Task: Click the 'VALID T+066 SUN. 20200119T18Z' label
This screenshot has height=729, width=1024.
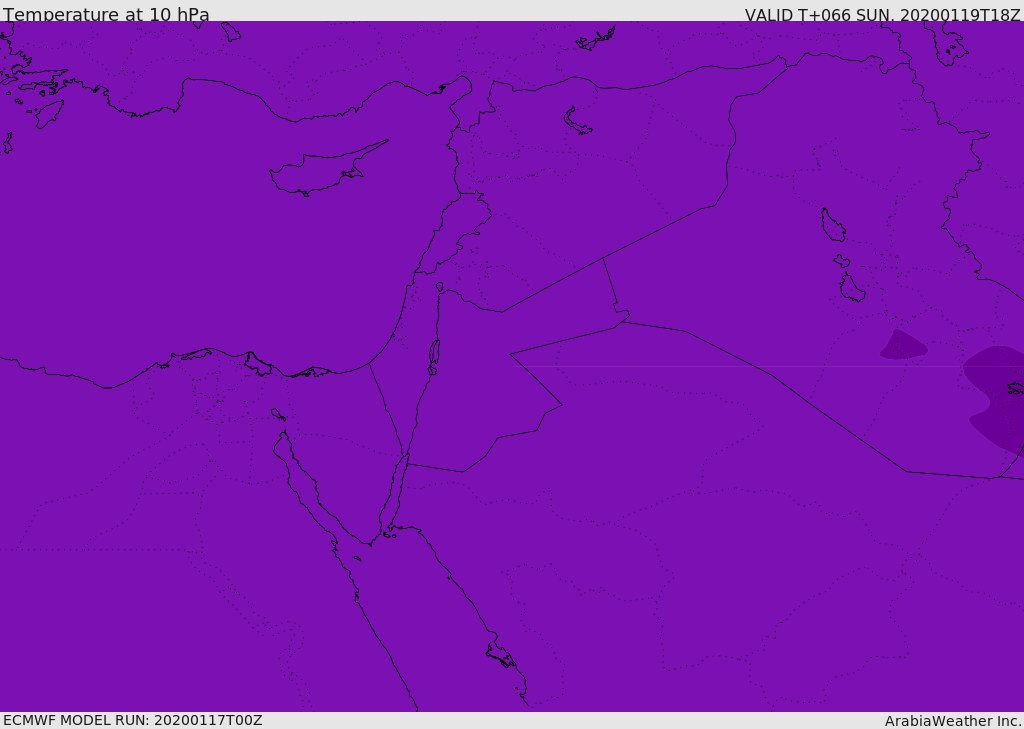Action: coord(882,15)
